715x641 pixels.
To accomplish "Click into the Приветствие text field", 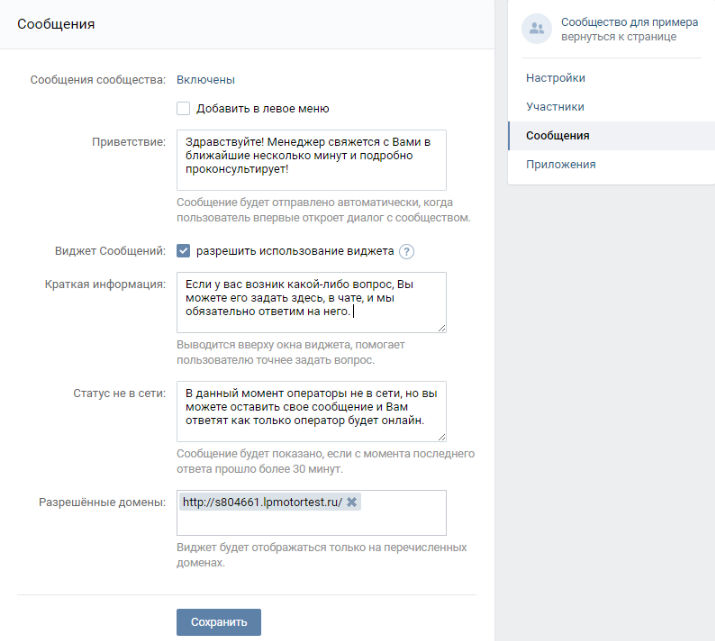I will click(311, 160).
